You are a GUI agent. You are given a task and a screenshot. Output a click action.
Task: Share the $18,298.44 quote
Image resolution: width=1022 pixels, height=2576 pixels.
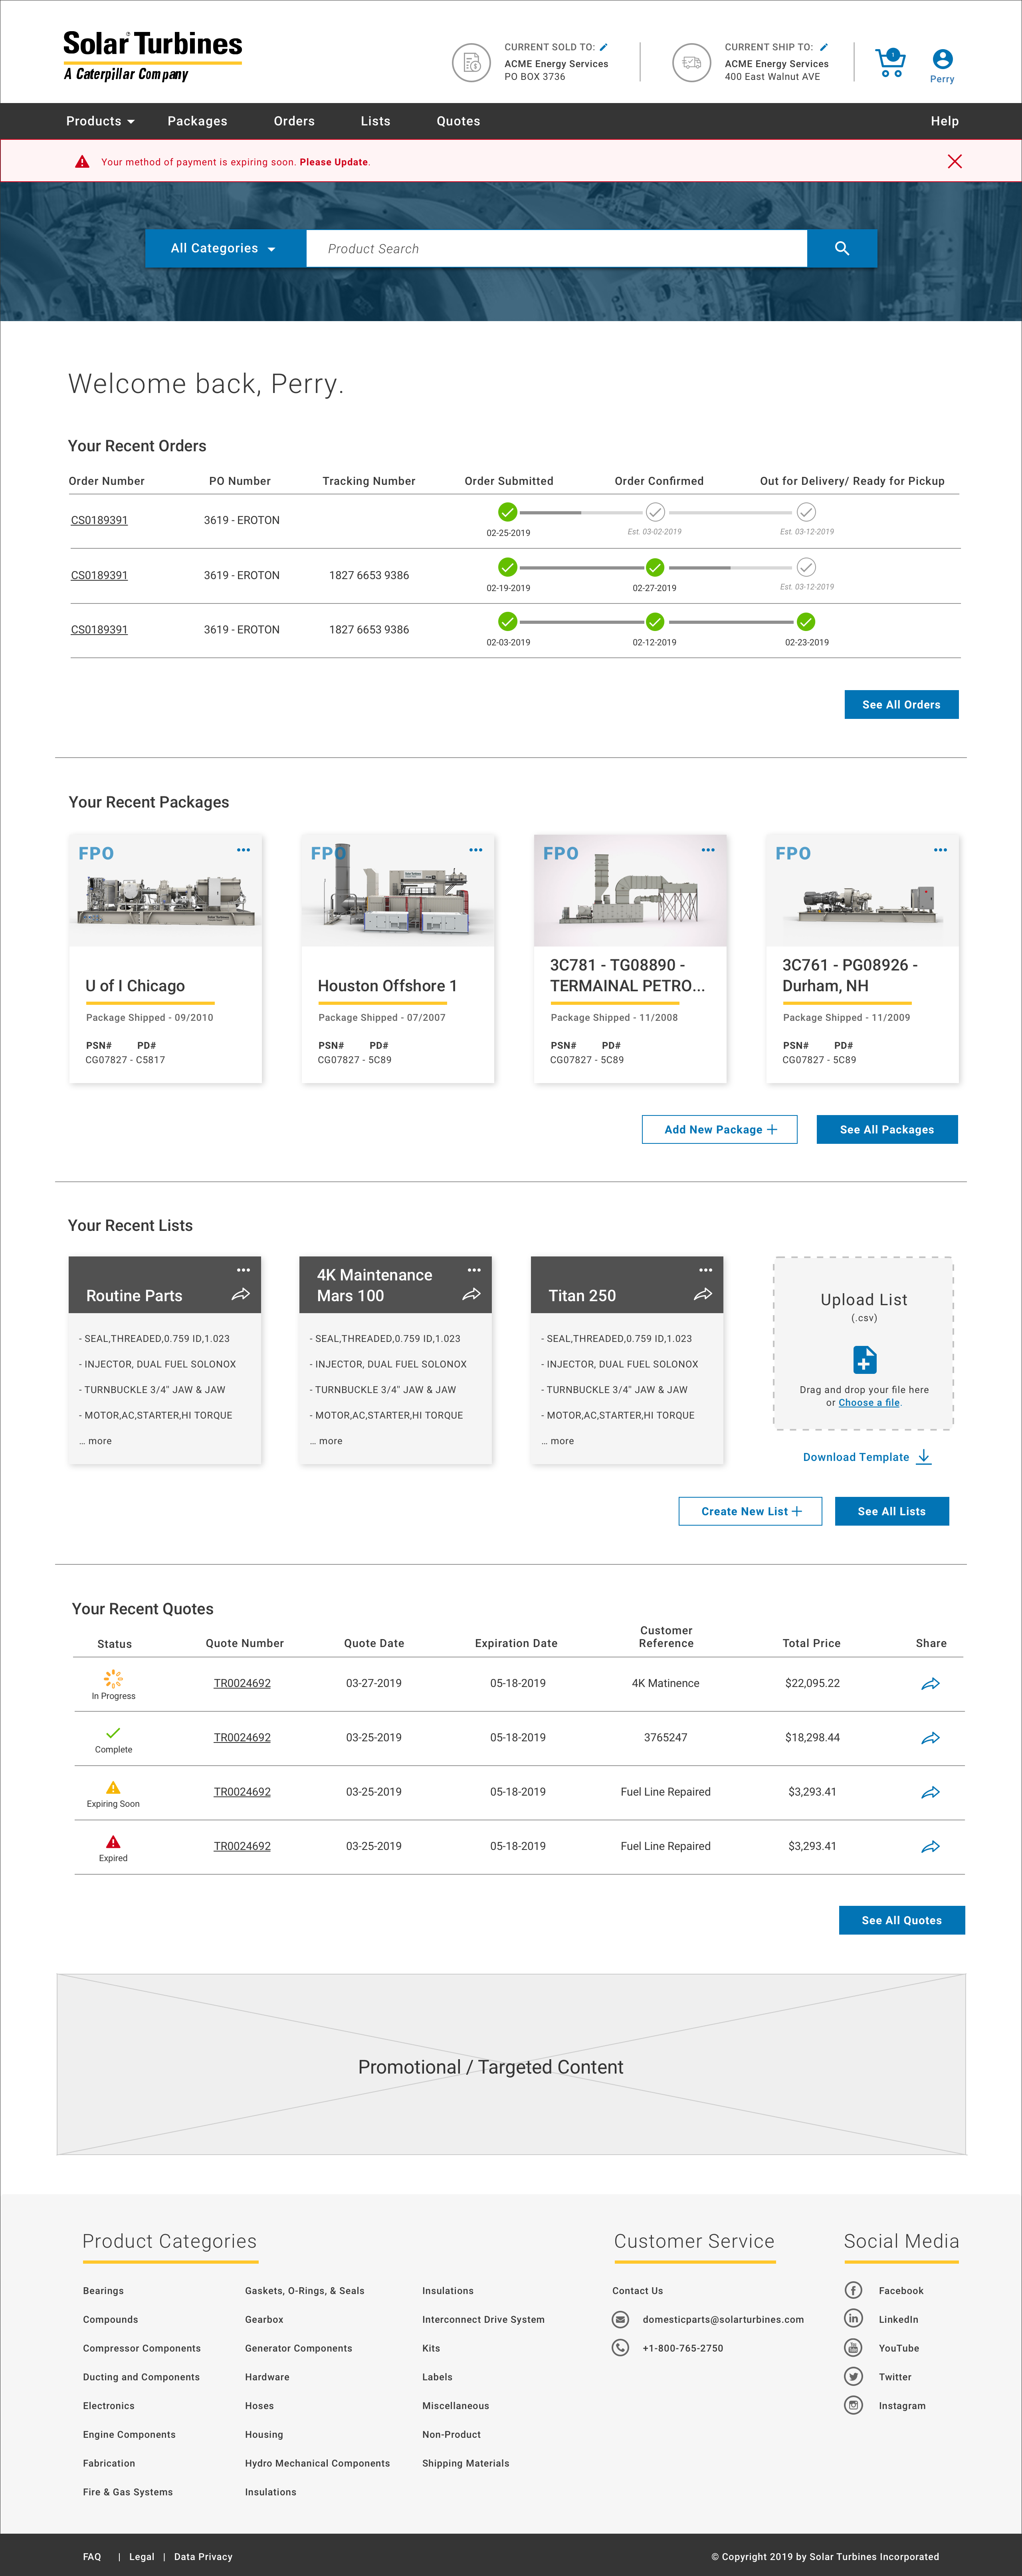point(930,1738)
